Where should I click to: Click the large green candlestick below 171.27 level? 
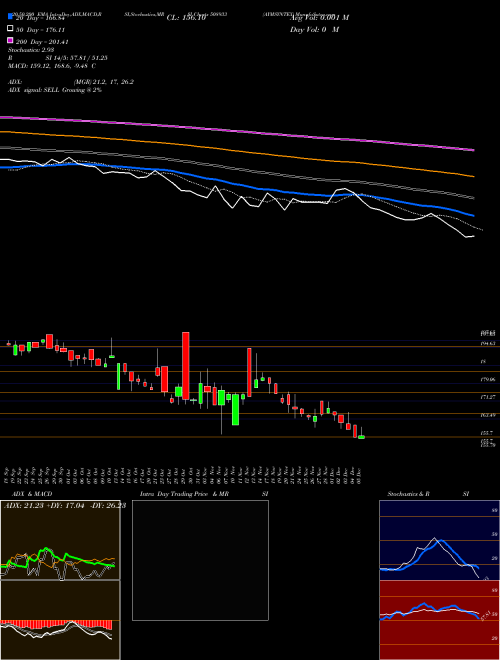[x=235, y=409]
